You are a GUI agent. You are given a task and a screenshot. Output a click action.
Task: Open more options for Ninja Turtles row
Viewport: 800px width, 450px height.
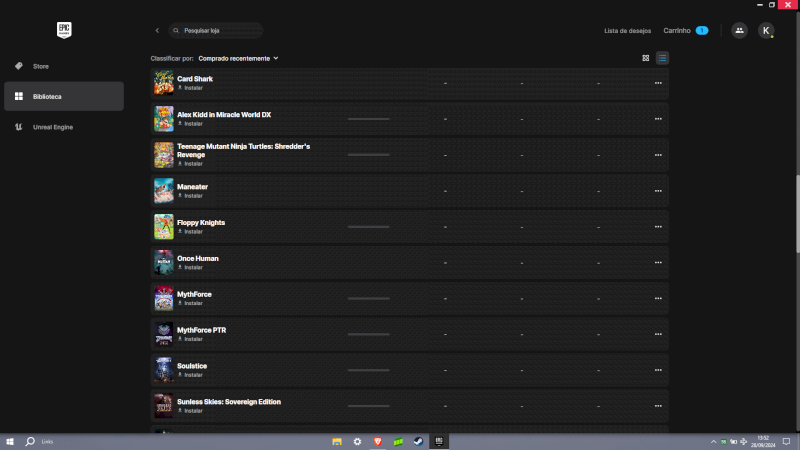658,155
